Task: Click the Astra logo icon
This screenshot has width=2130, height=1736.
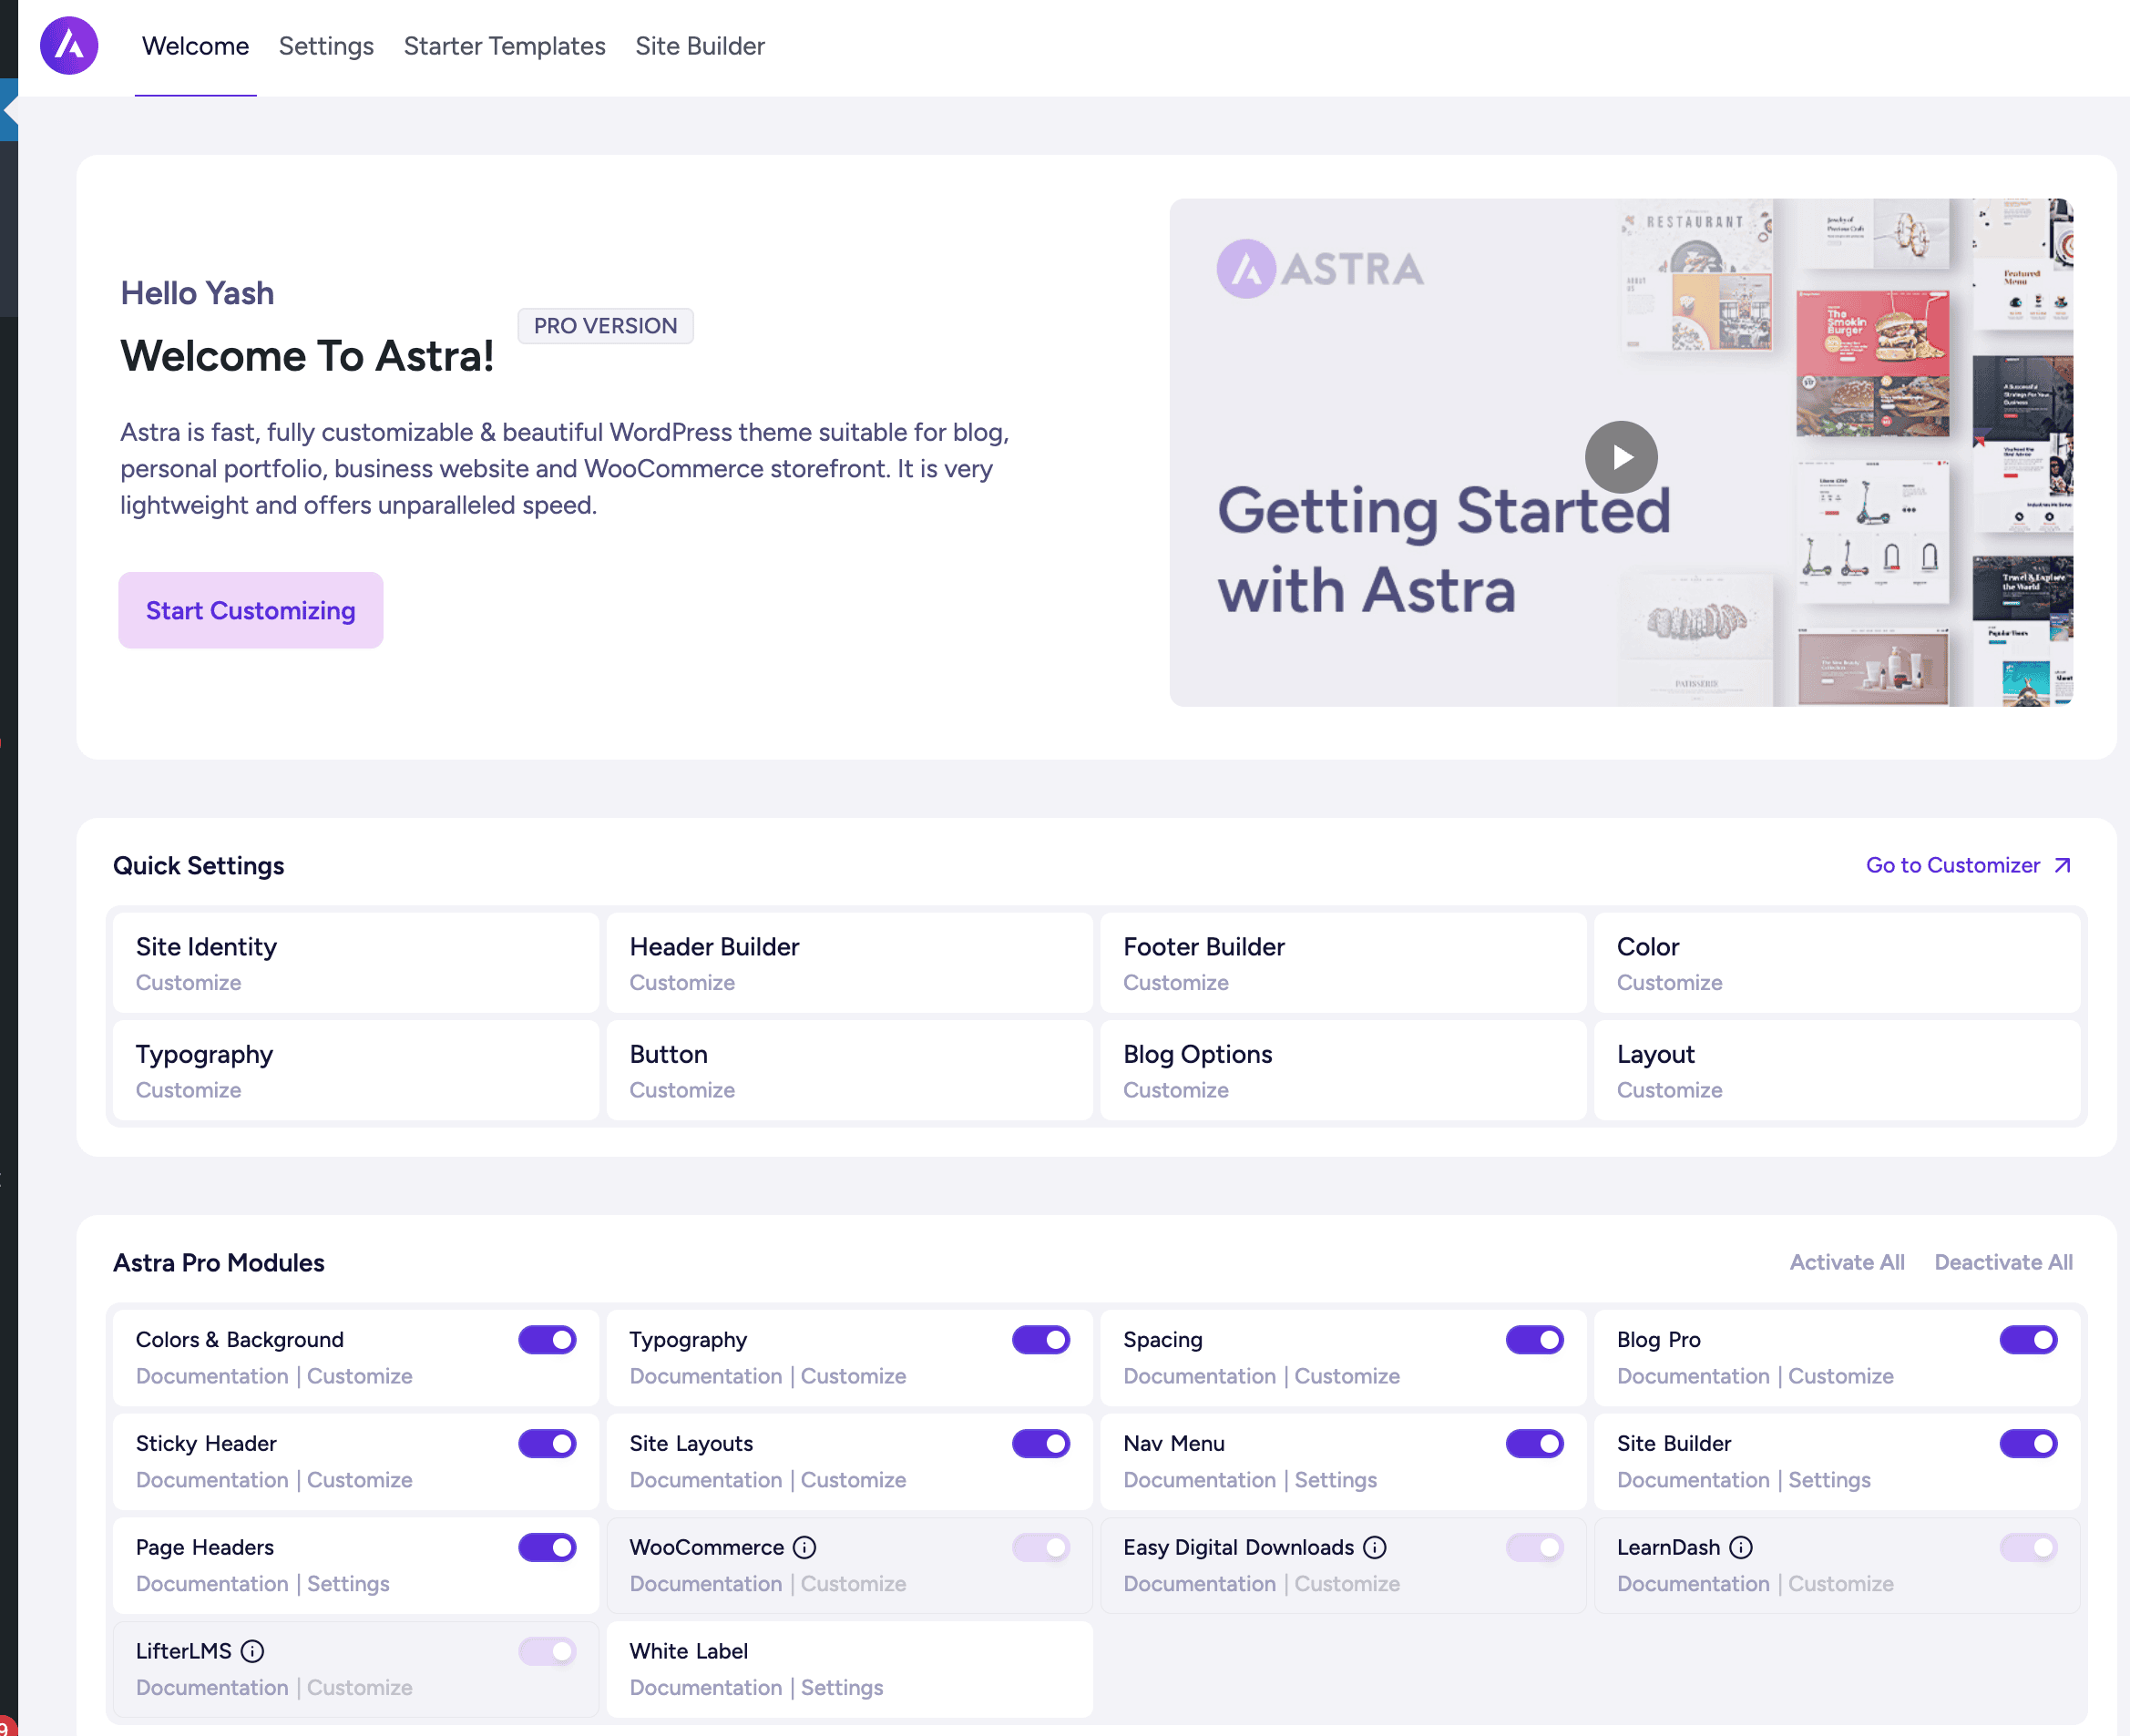Action: point(69,46)
